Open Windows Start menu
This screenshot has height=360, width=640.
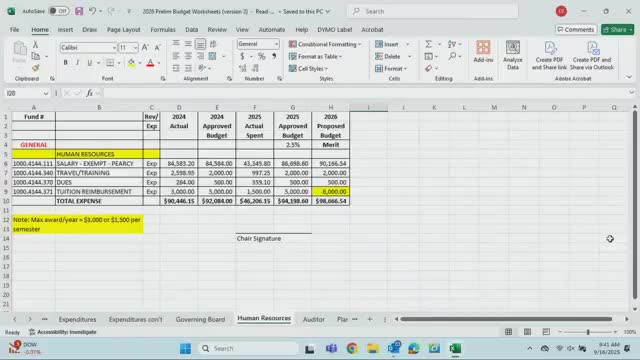pyautogui.click(x=185, y=348)
